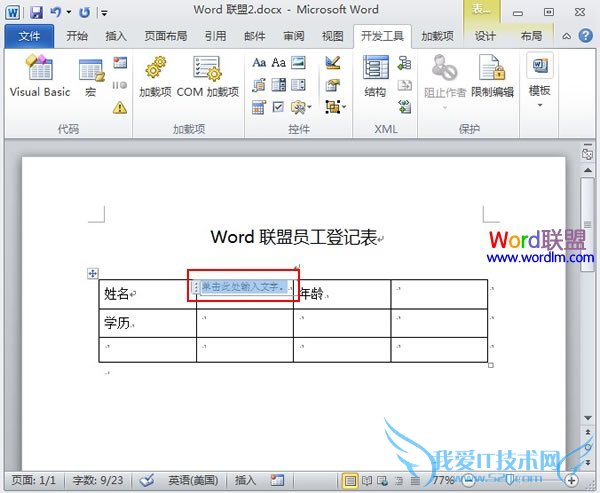Click the 年龄 table cell

click(x=342, y=294)
